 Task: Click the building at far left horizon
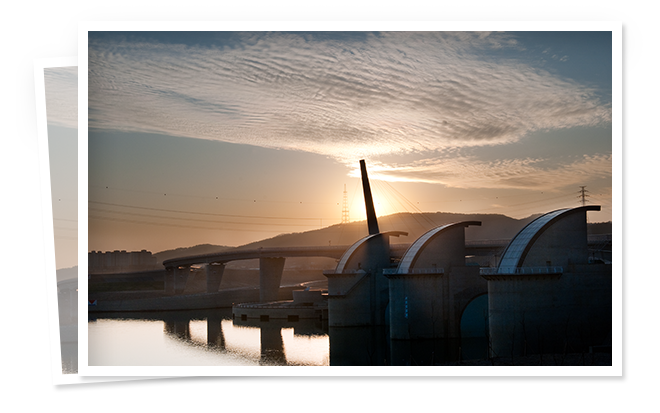122,262
